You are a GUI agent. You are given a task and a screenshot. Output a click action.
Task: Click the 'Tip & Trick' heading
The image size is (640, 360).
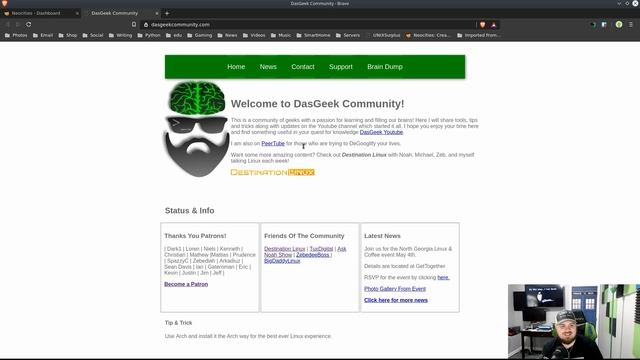pyautogui.click(x=178, y=323)
